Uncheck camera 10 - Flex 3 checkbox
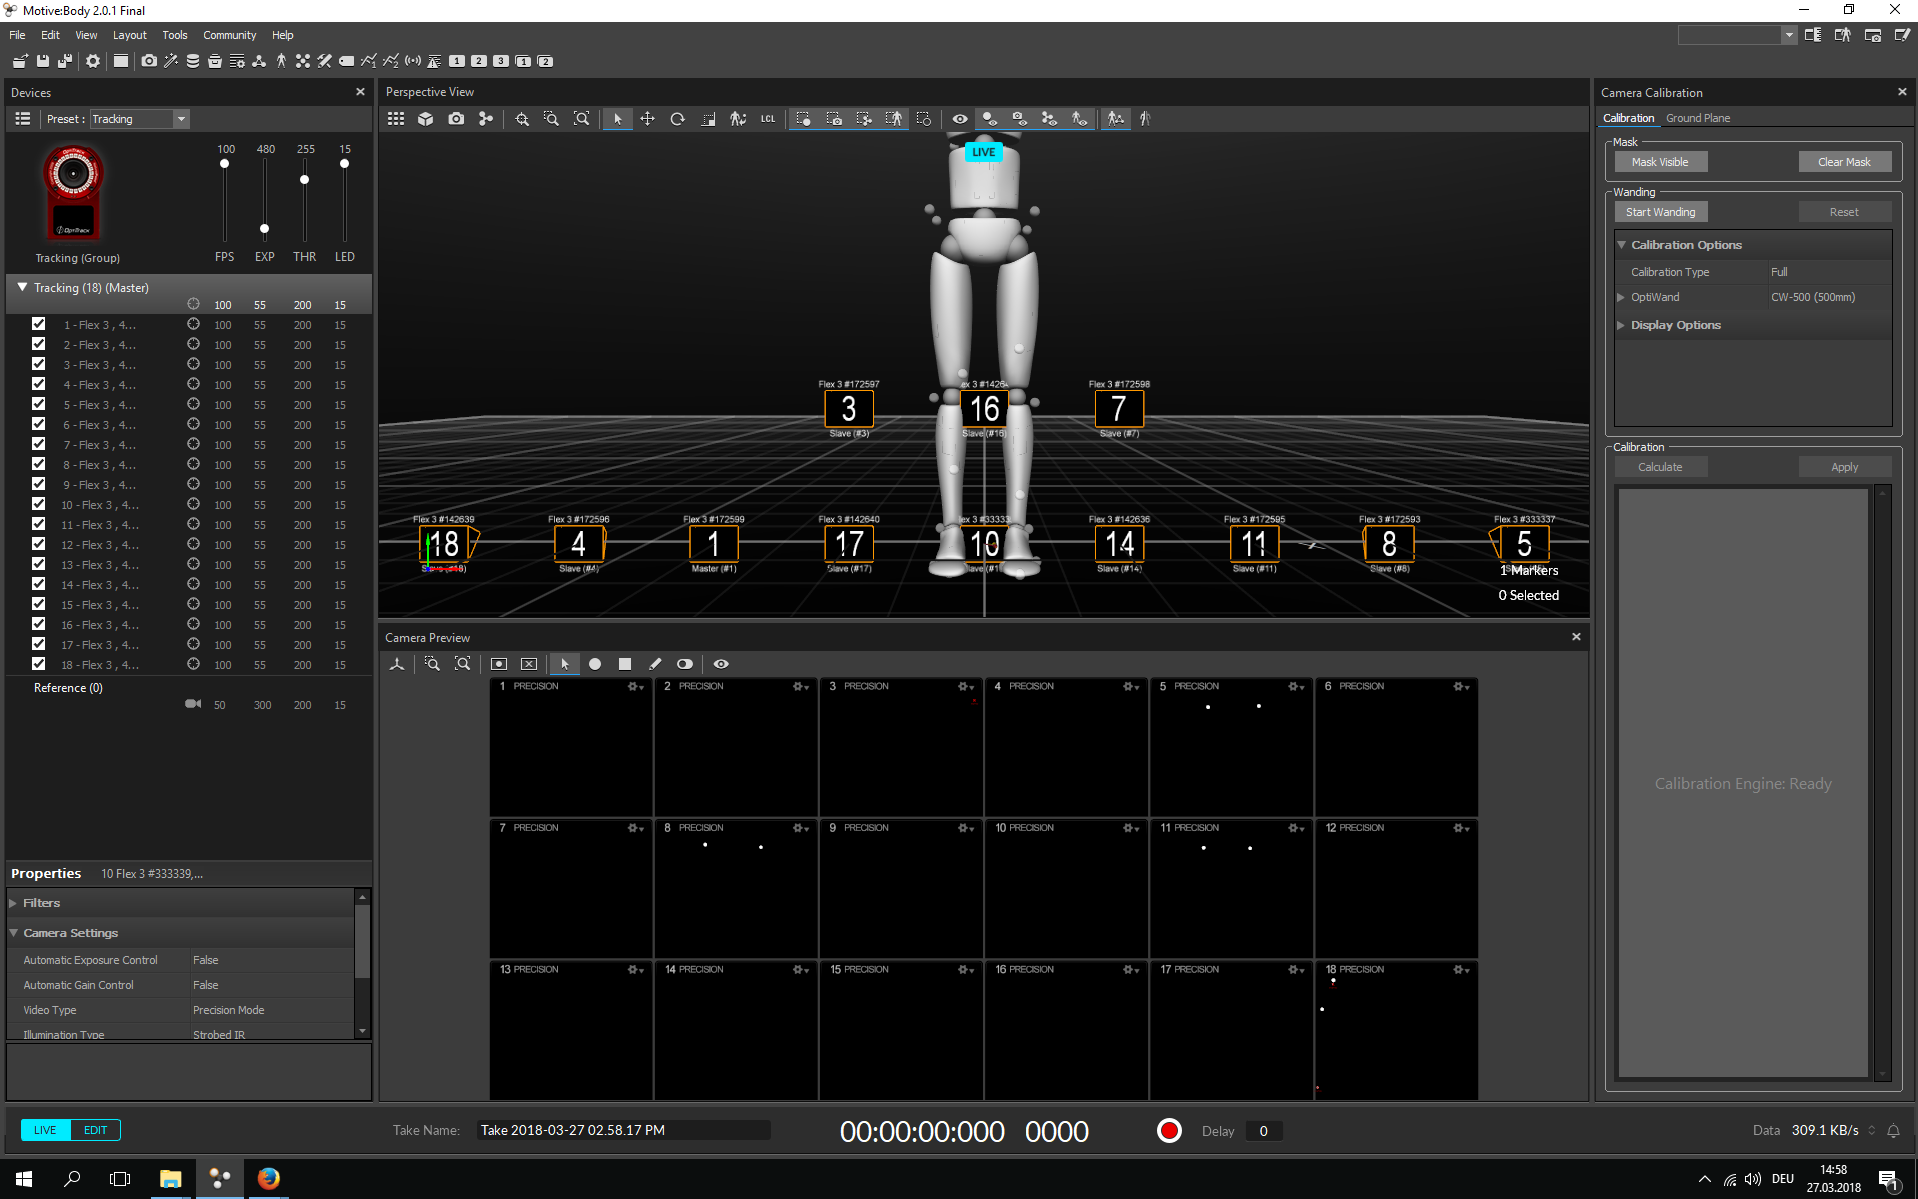Viewport: 1918px width, 1199px height. [38, 504]
